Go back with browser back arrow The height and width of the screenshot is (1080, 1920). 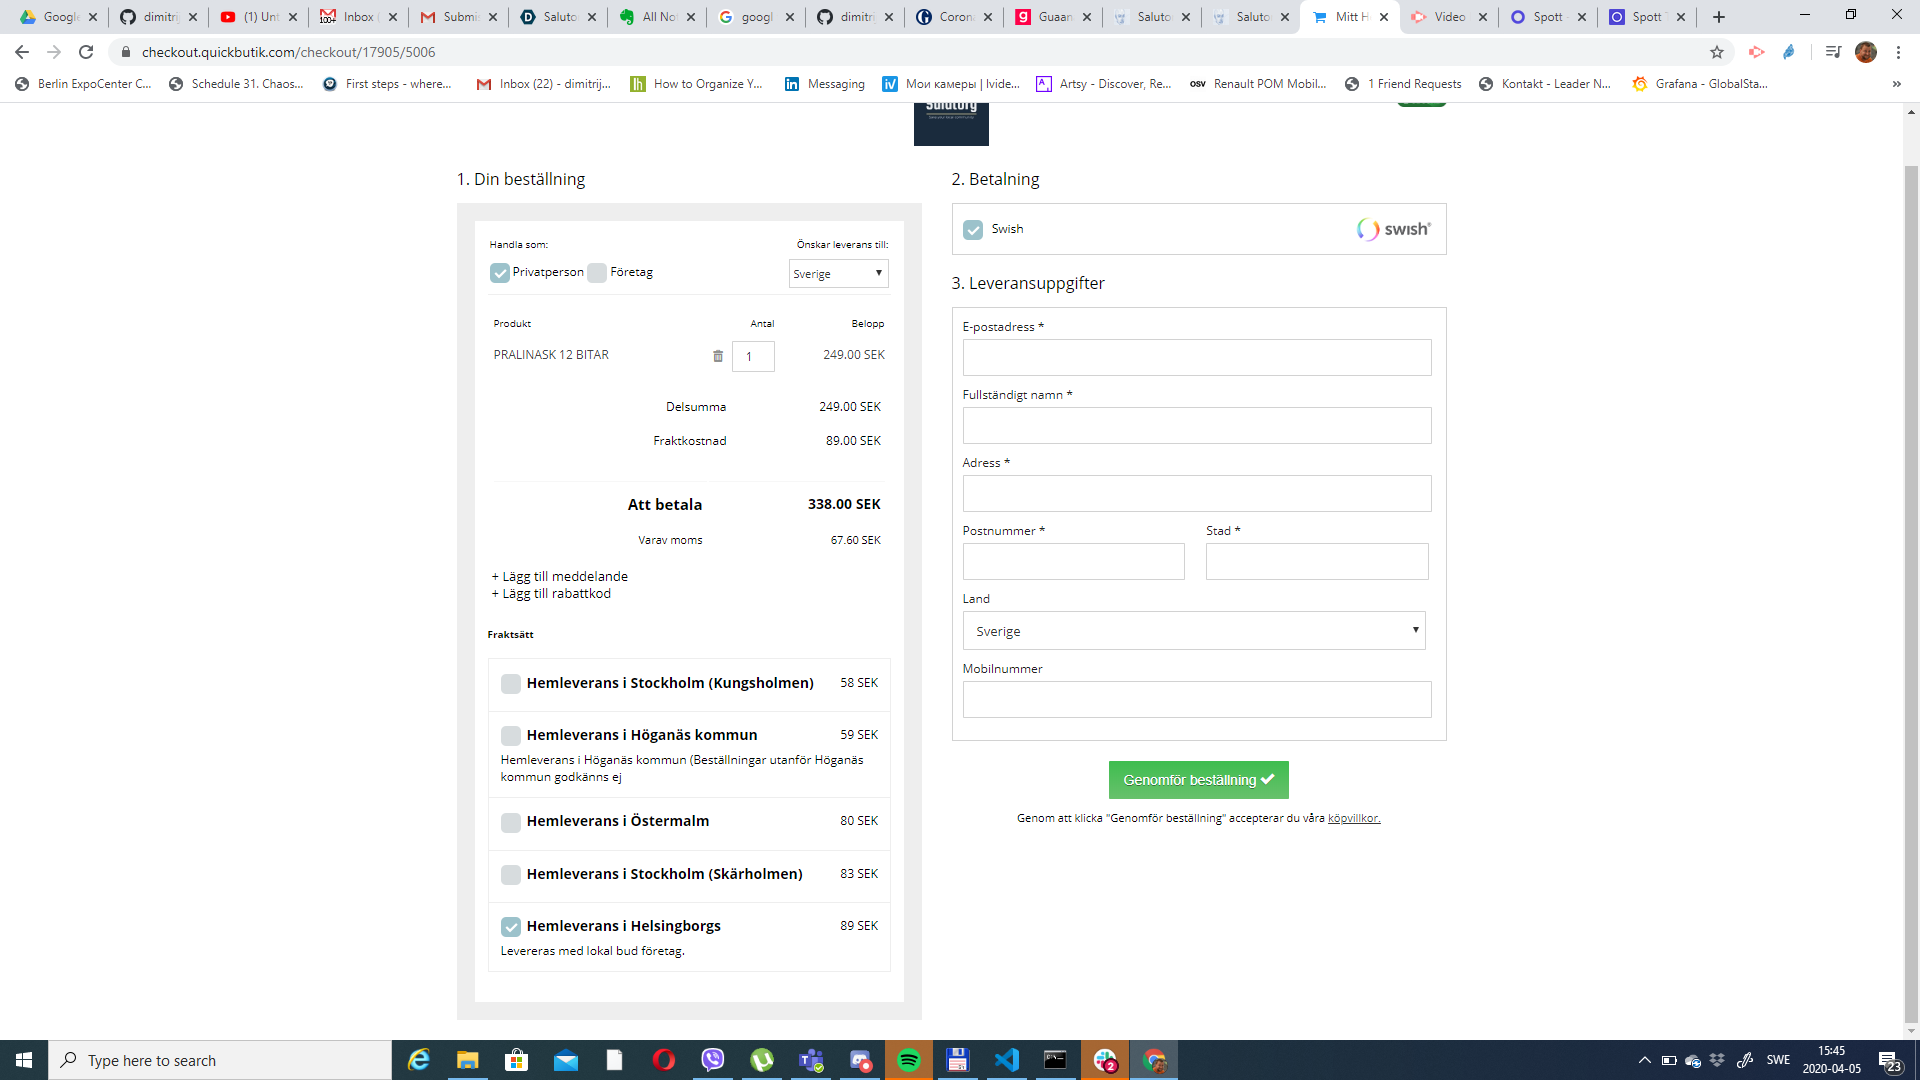click(x=22, y=52)
